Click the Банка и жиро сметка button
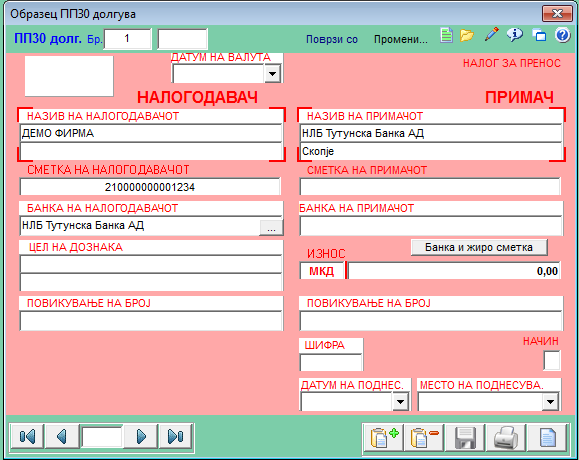The height and width of the screenshot is (460, 579). click(x=479, y=247)
